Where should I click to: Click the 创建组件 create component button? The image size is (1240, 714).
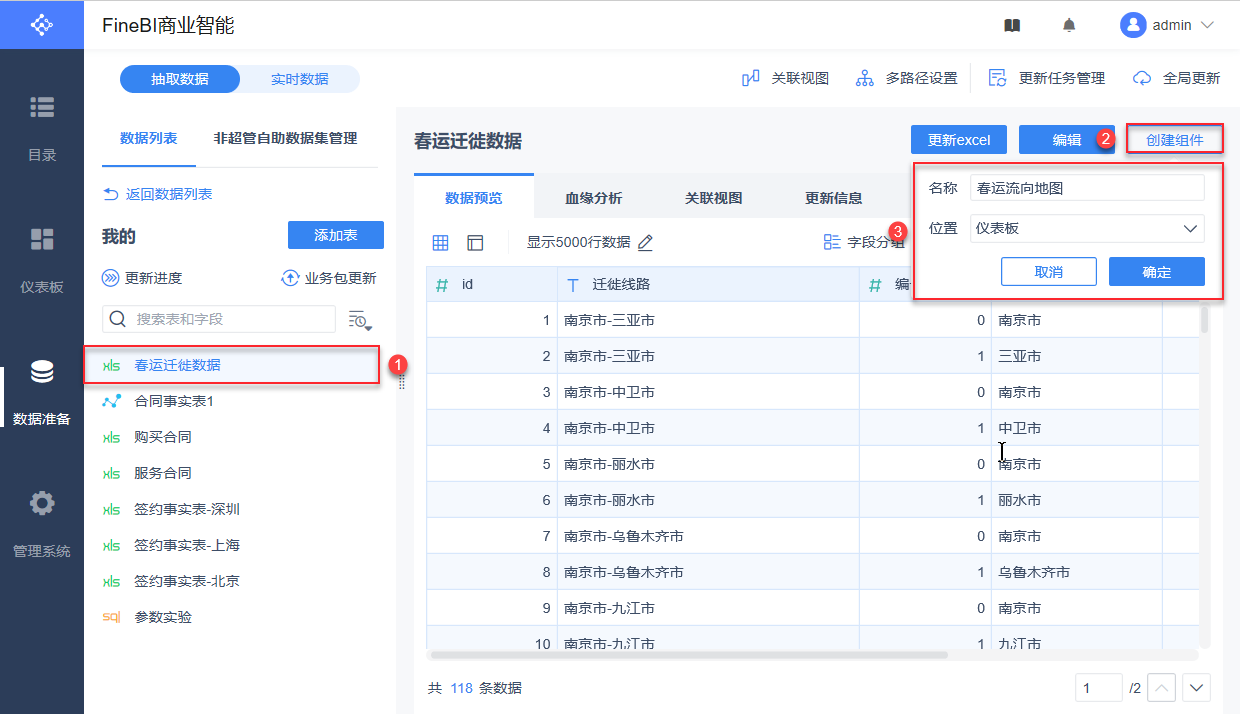[1175, 140]
